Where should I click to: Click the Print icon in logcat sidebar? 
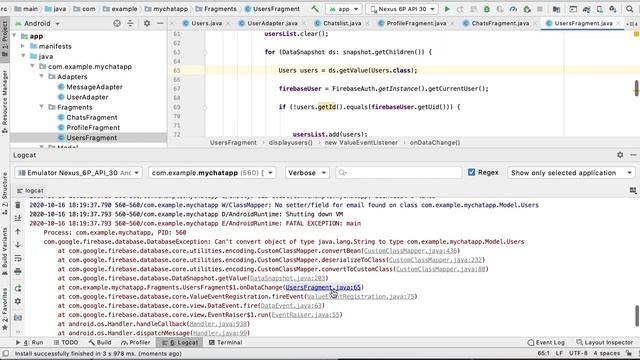click(18, 271)
